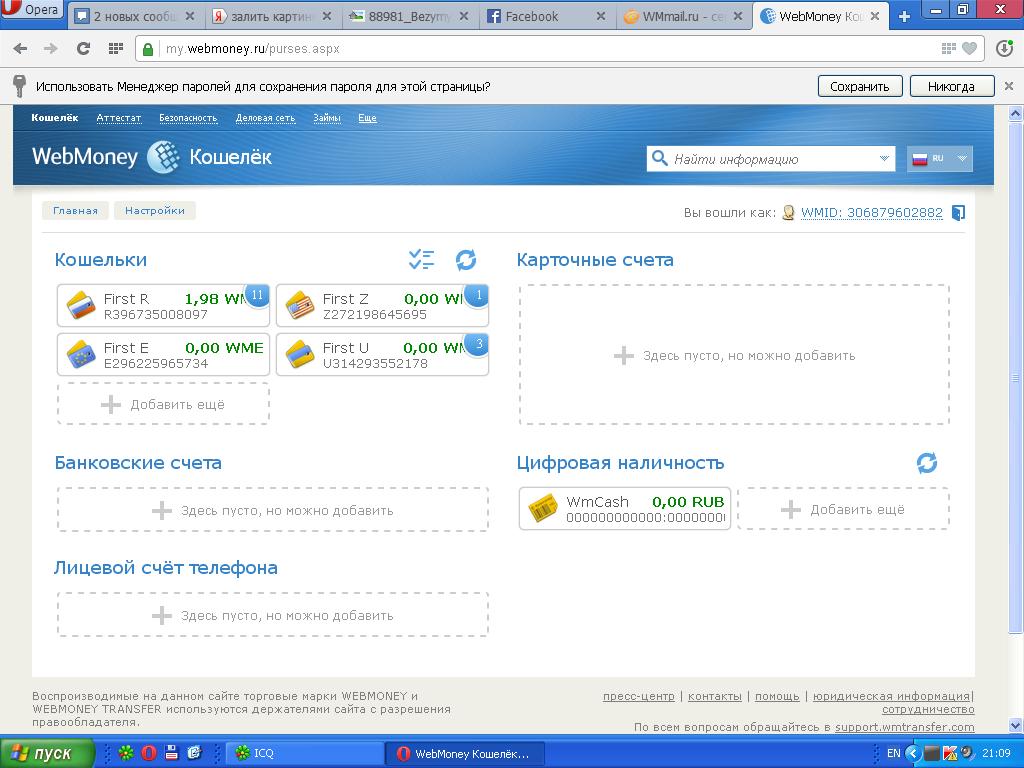Click the WebMoney globe logo
Screen dimensions: 1024x768
[163, 157]
